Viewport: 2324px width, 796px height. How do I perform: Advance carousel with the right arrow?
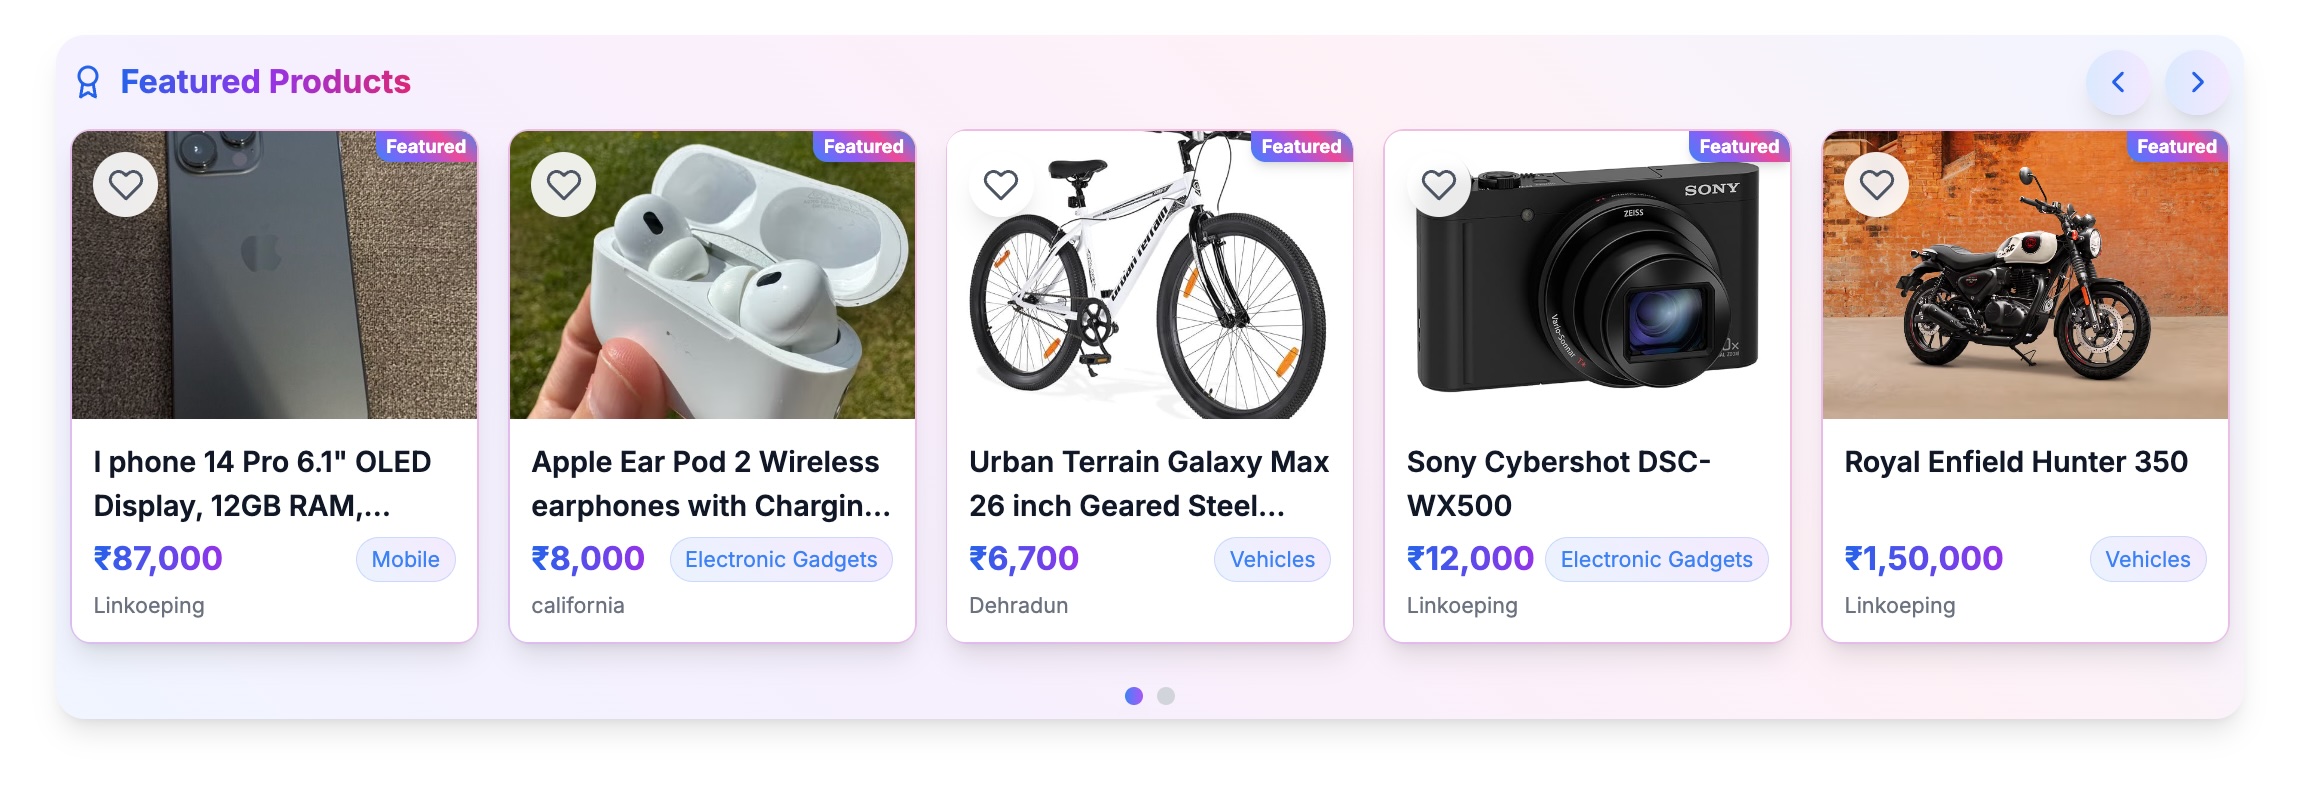[2197, 82]
